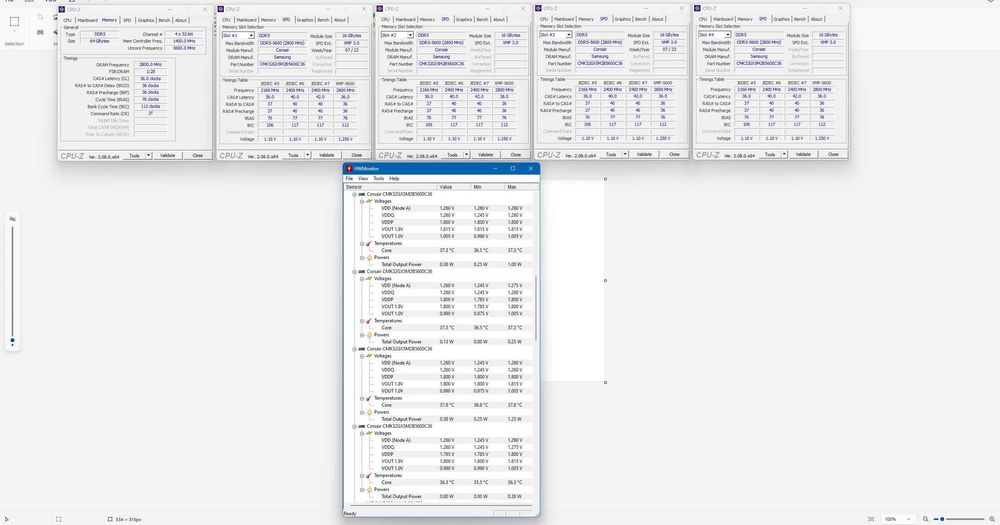Click the HWMonitor title bar app icon
Viewport: 1000px width, 525px height.
(349, 168)
